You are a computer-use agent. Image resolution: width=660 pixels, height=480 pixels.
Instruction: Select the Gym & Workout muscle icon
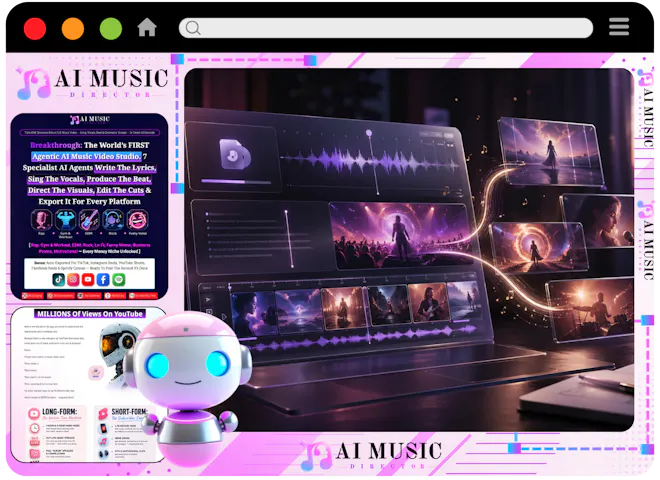65,220
